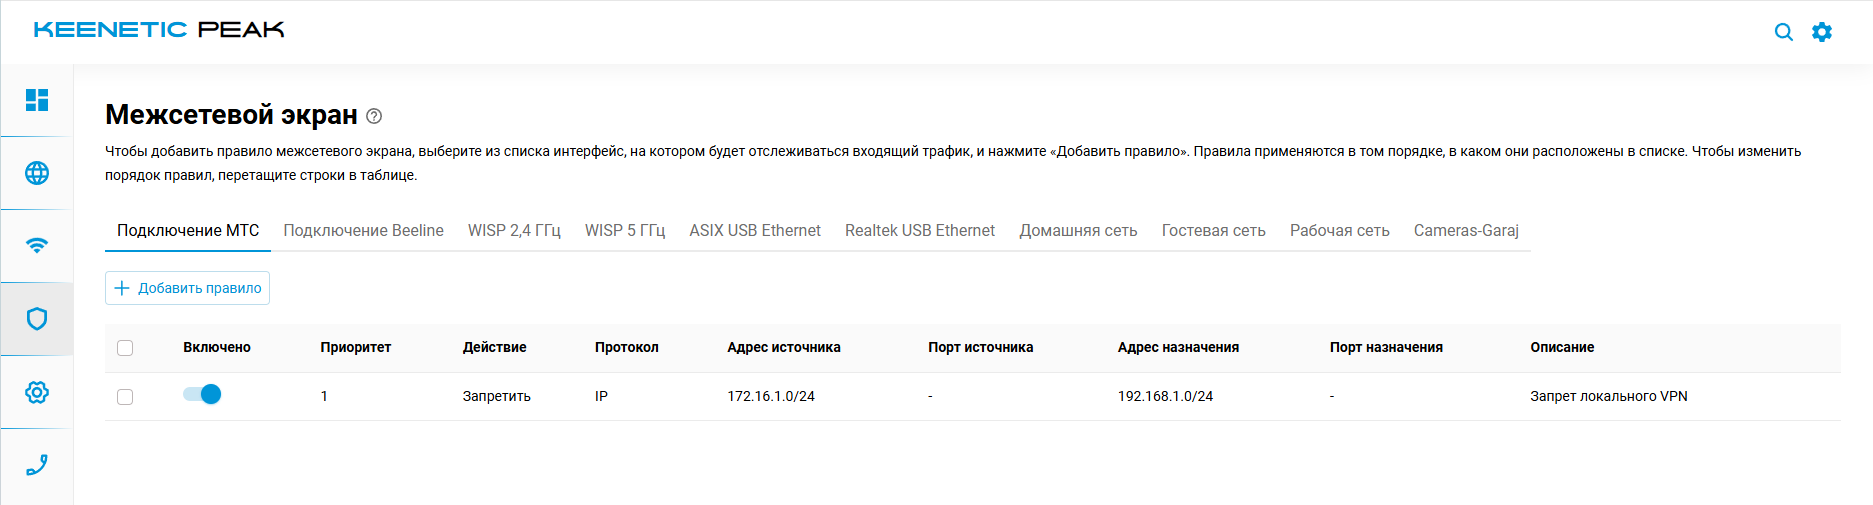Open the management gear section in sidebar
The width and height of the screenshot is (1873, 505).
(37, 392)
